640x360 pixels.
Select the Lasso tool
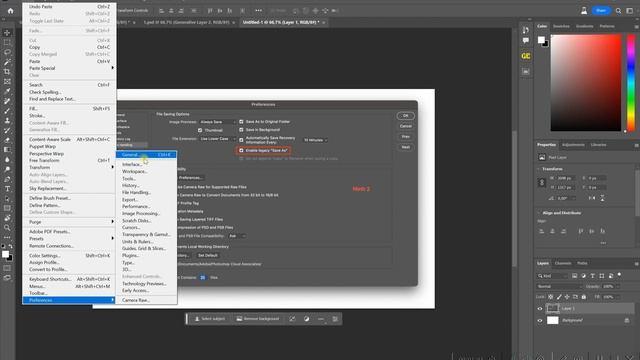tap(7, 52)
